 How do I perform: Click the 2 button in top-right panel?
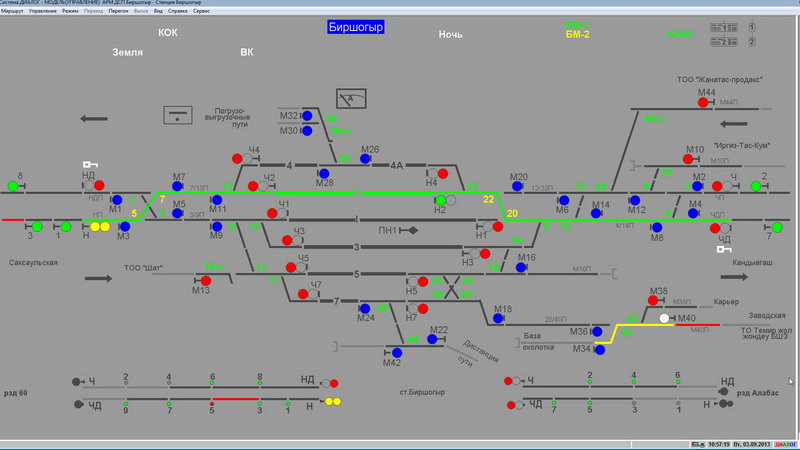(752, 41)
